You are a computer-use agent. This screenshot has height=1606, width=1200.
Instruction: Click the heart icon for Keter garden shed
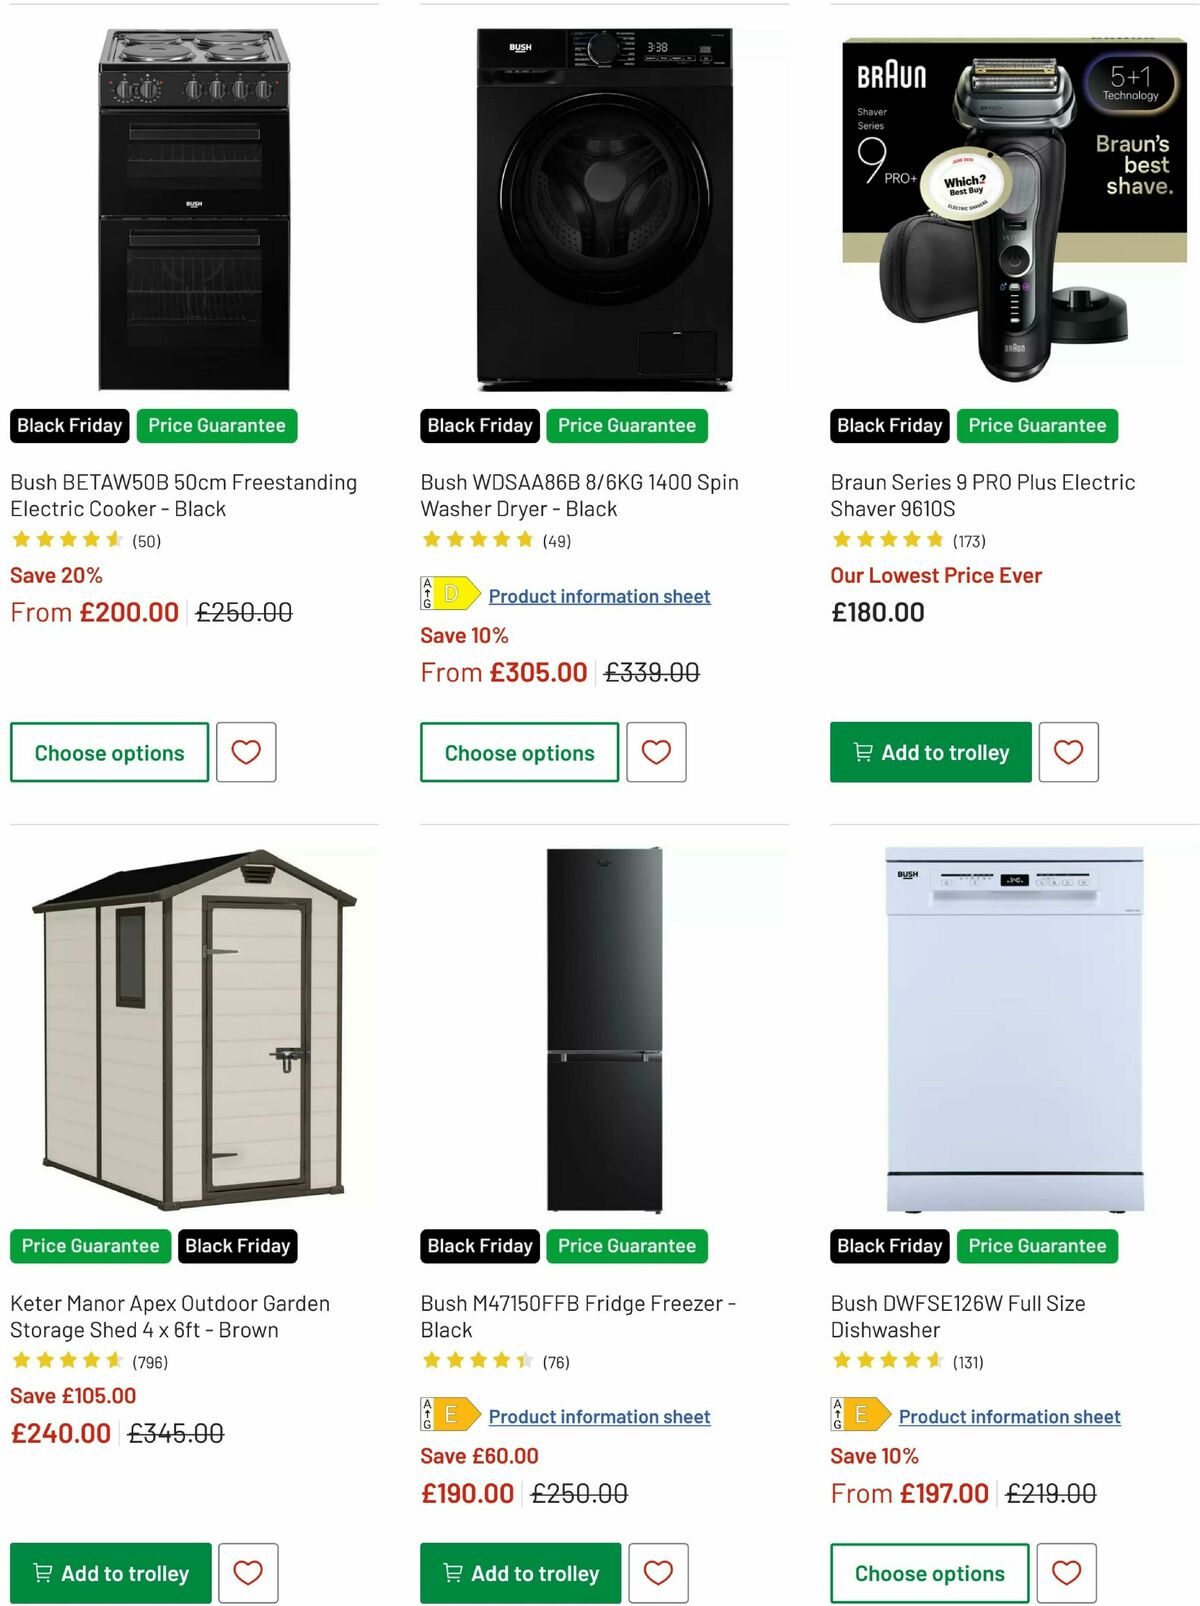[247, 1573]
